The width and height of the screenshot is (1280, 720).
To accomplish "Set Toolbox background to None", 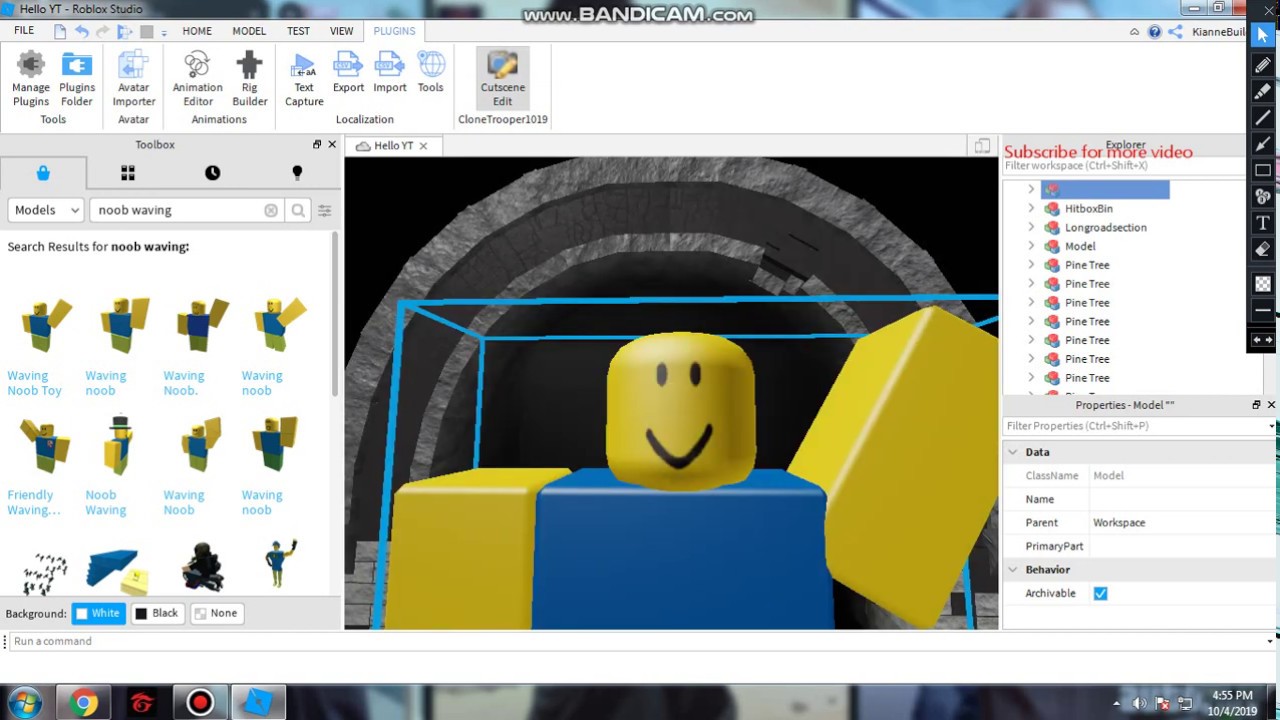I will pyautogui.click(x=216, y=613).
